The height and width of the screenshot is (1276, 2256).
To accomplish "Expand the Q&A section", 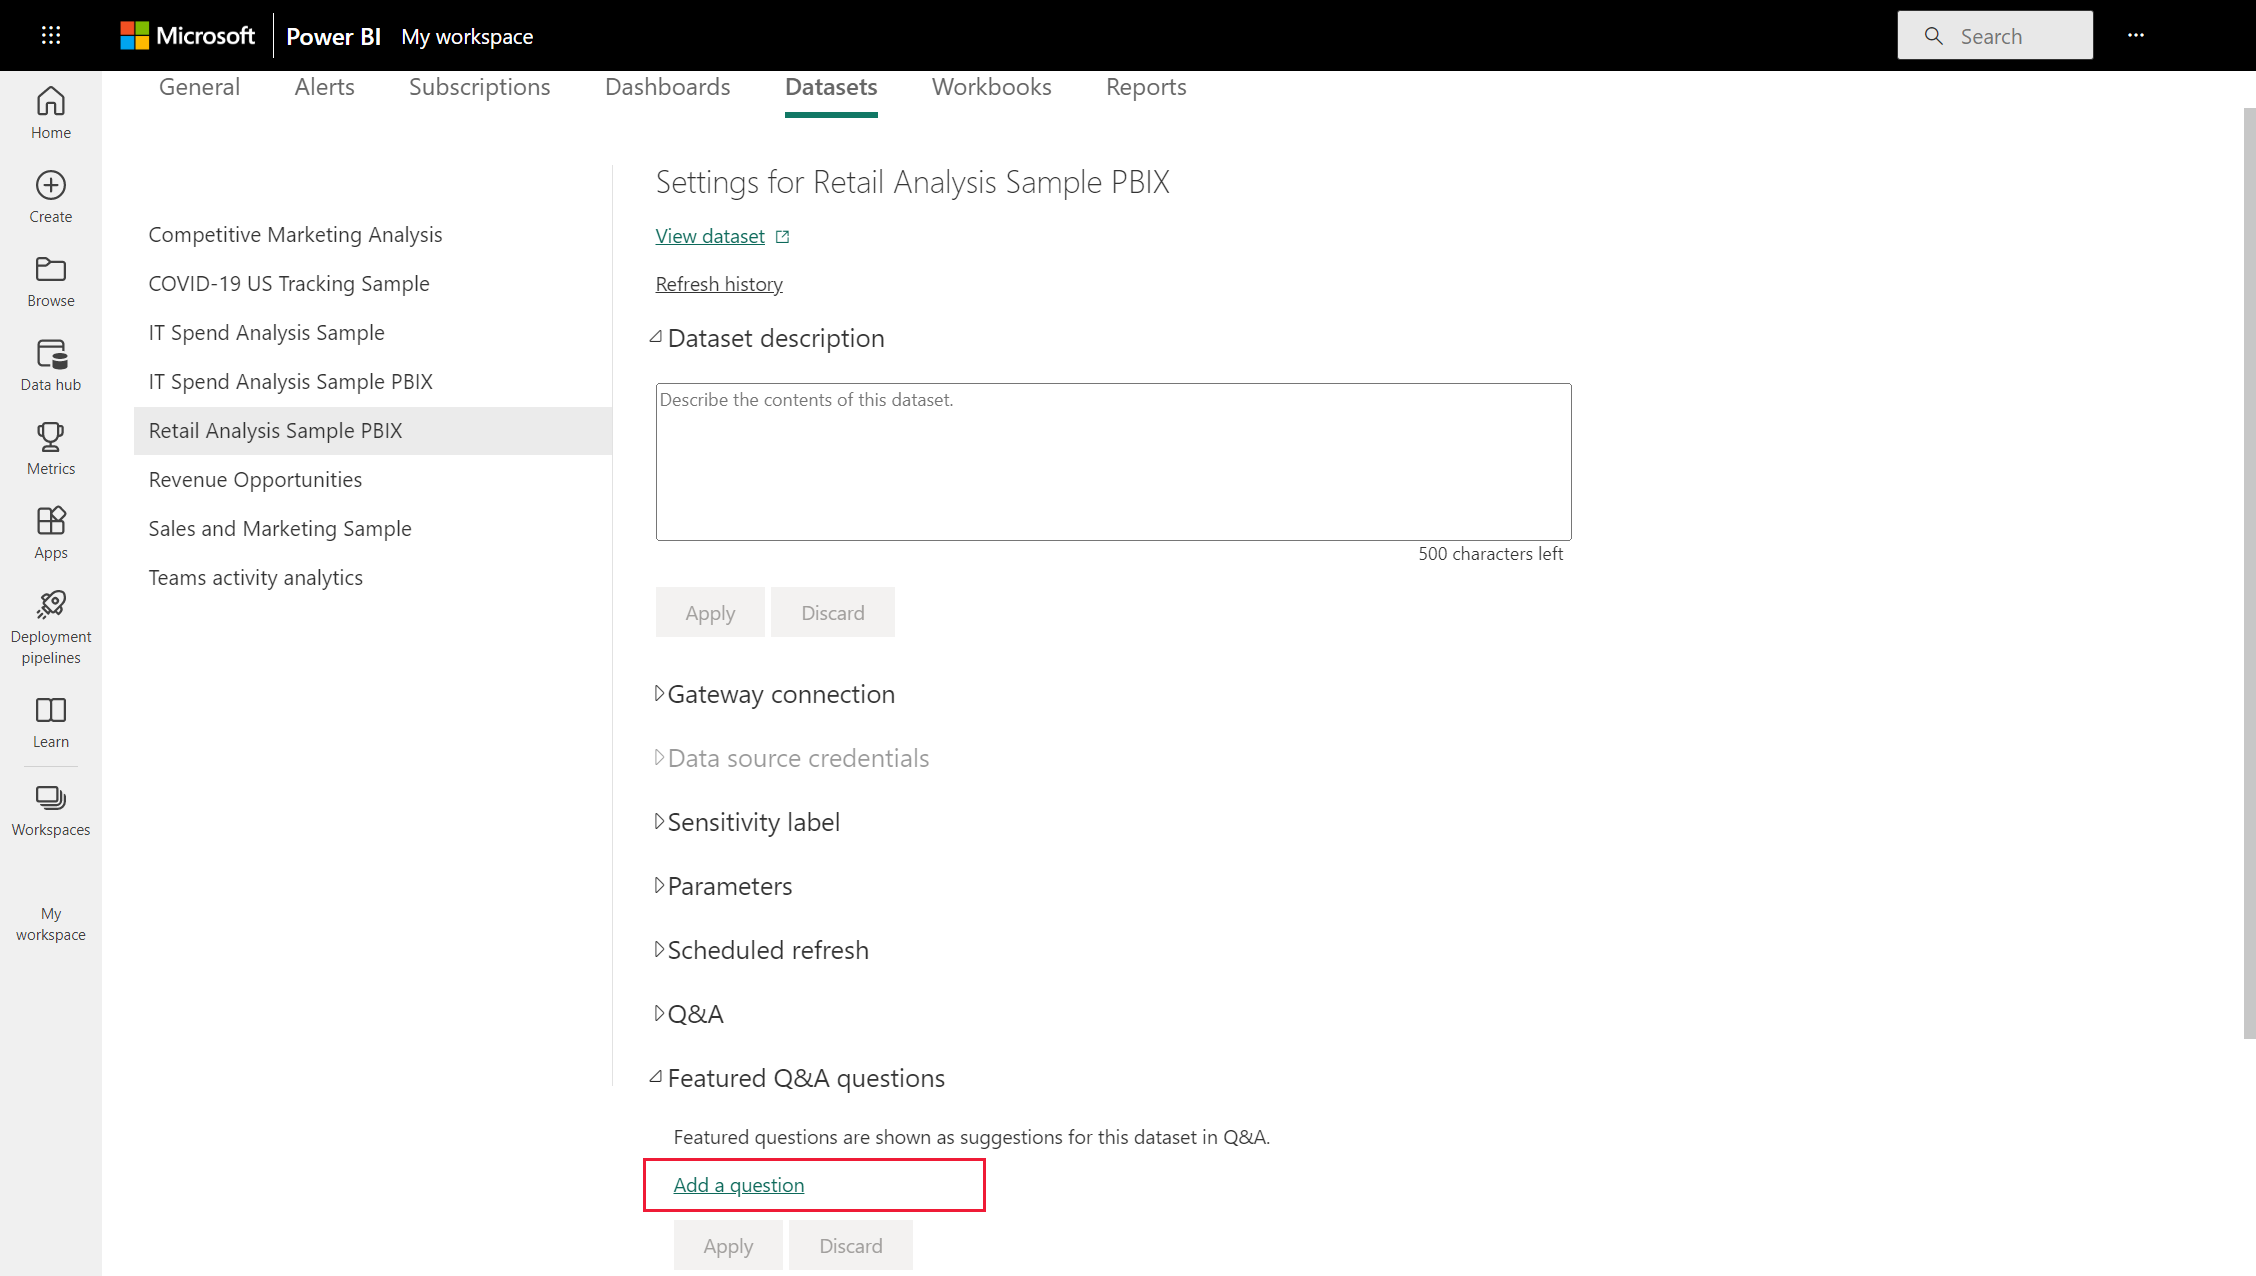I will [x=657, y=1013].
